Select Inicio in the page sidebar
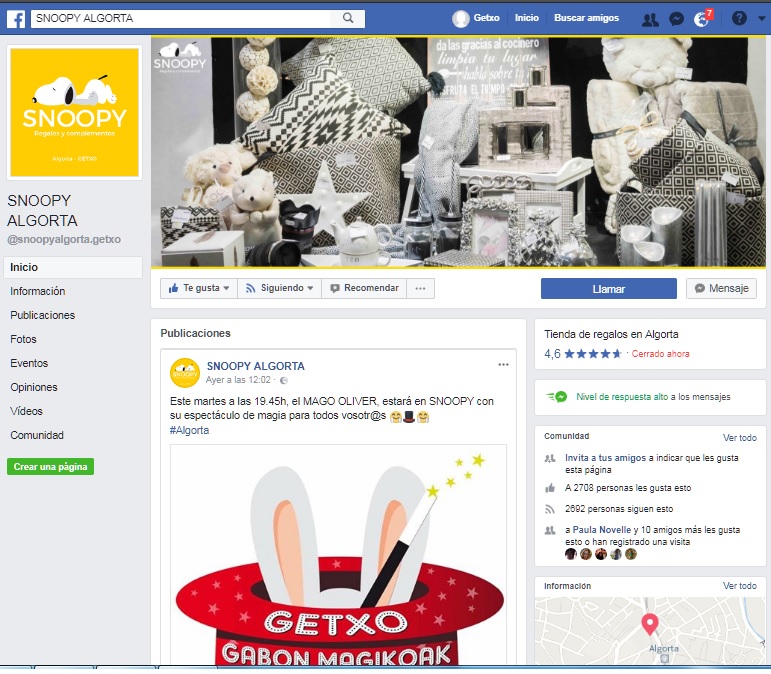This screenshot has width=771, height=674. coord(73,267)
